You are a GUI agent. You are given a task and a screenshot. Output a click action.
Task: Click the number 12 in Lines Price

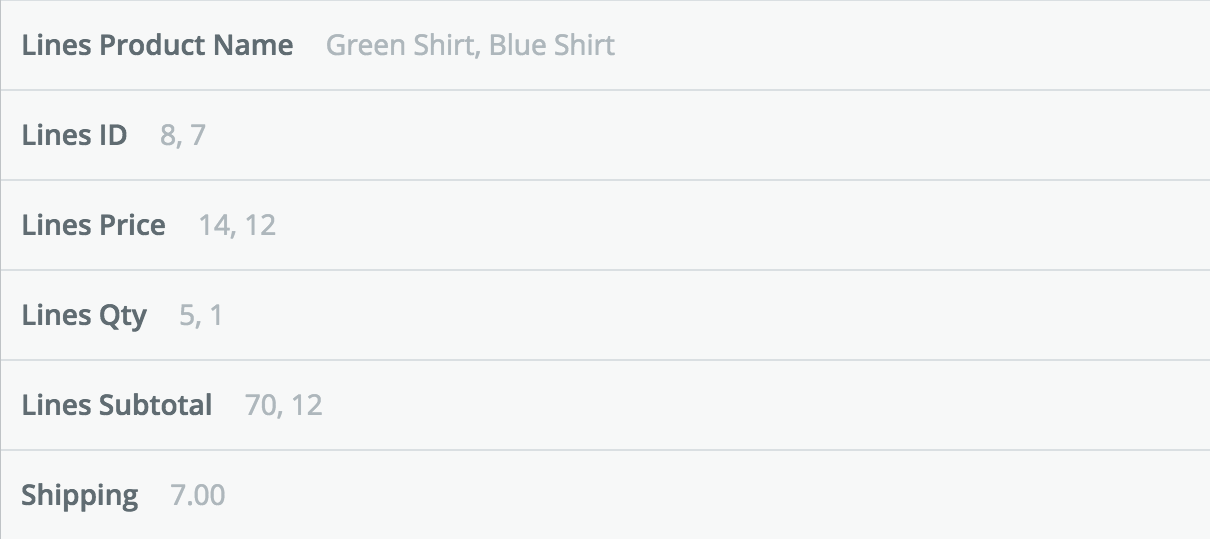(260, 225)
